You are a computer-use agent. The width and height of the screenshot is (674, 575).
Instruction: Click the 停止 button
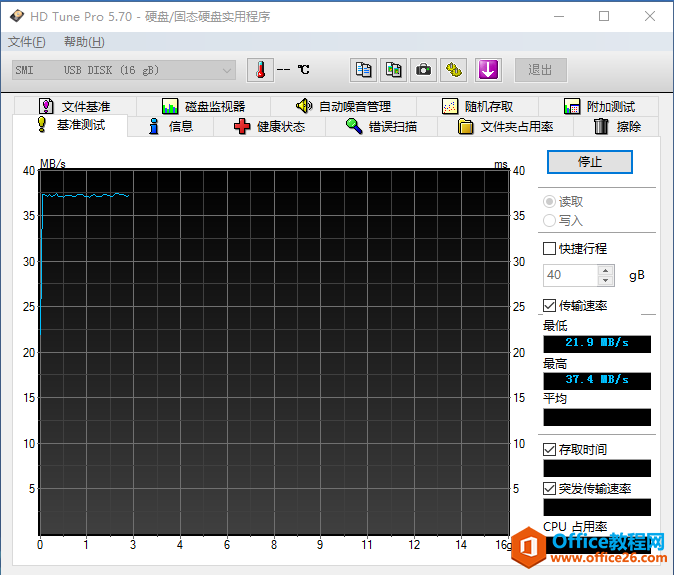click(589, 162)
